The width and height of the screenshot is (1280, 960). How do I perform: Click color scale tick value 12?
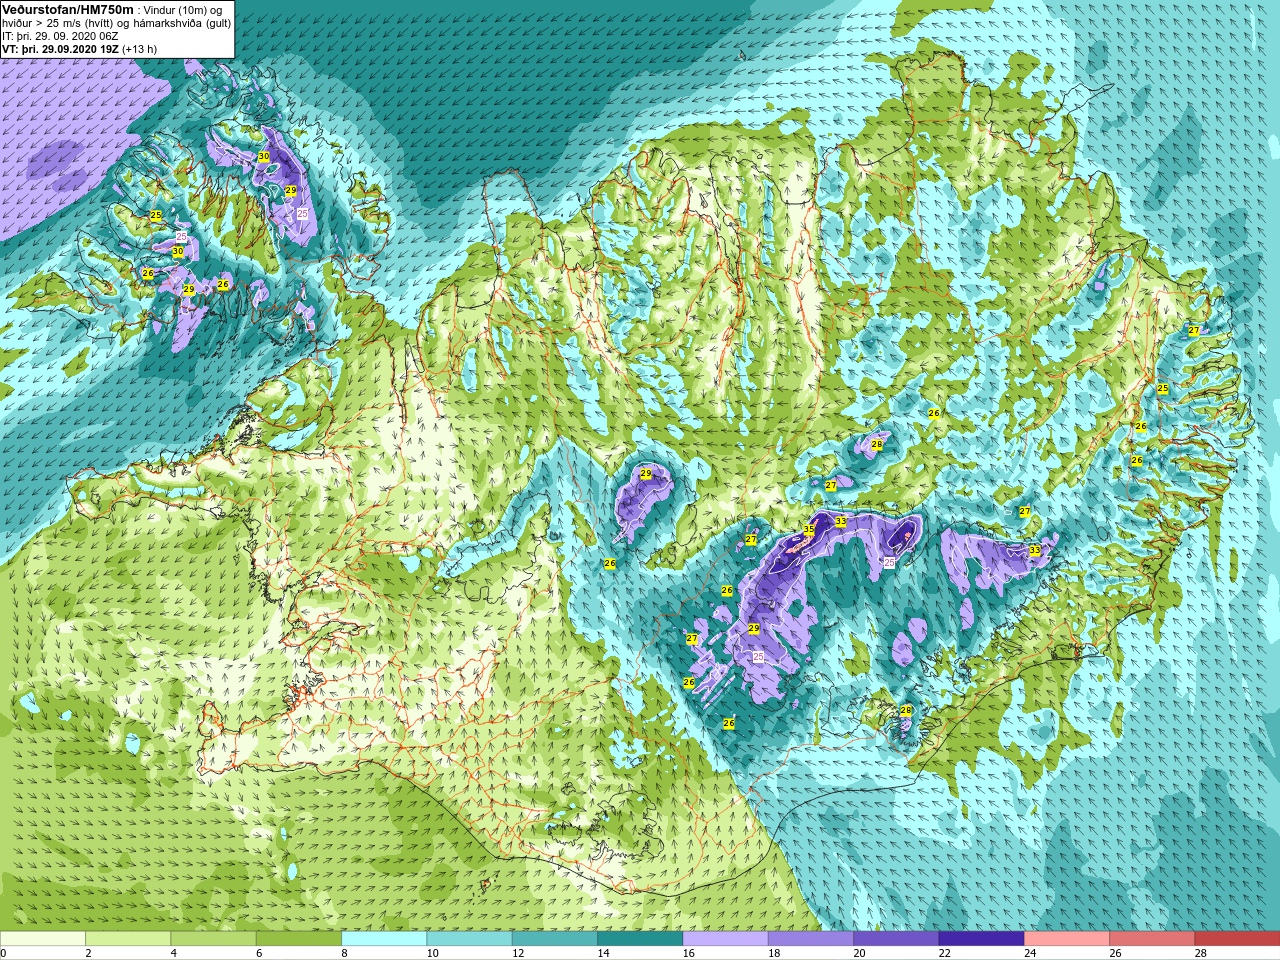point(518,953)
